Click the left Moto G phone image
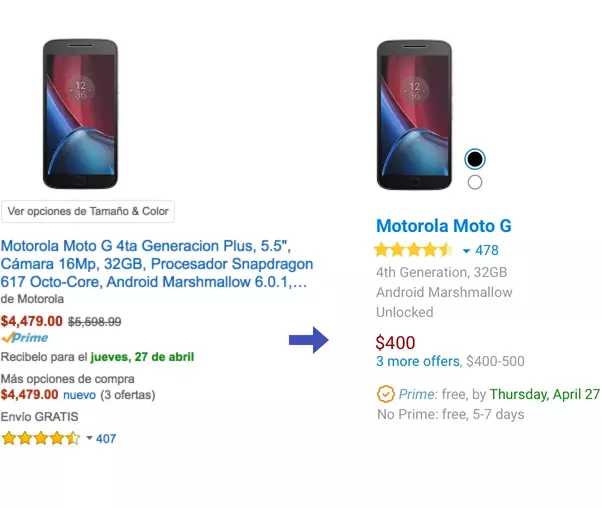Image resolution: width=602 pixels, height=508 pixels. [x=80, y=113]
